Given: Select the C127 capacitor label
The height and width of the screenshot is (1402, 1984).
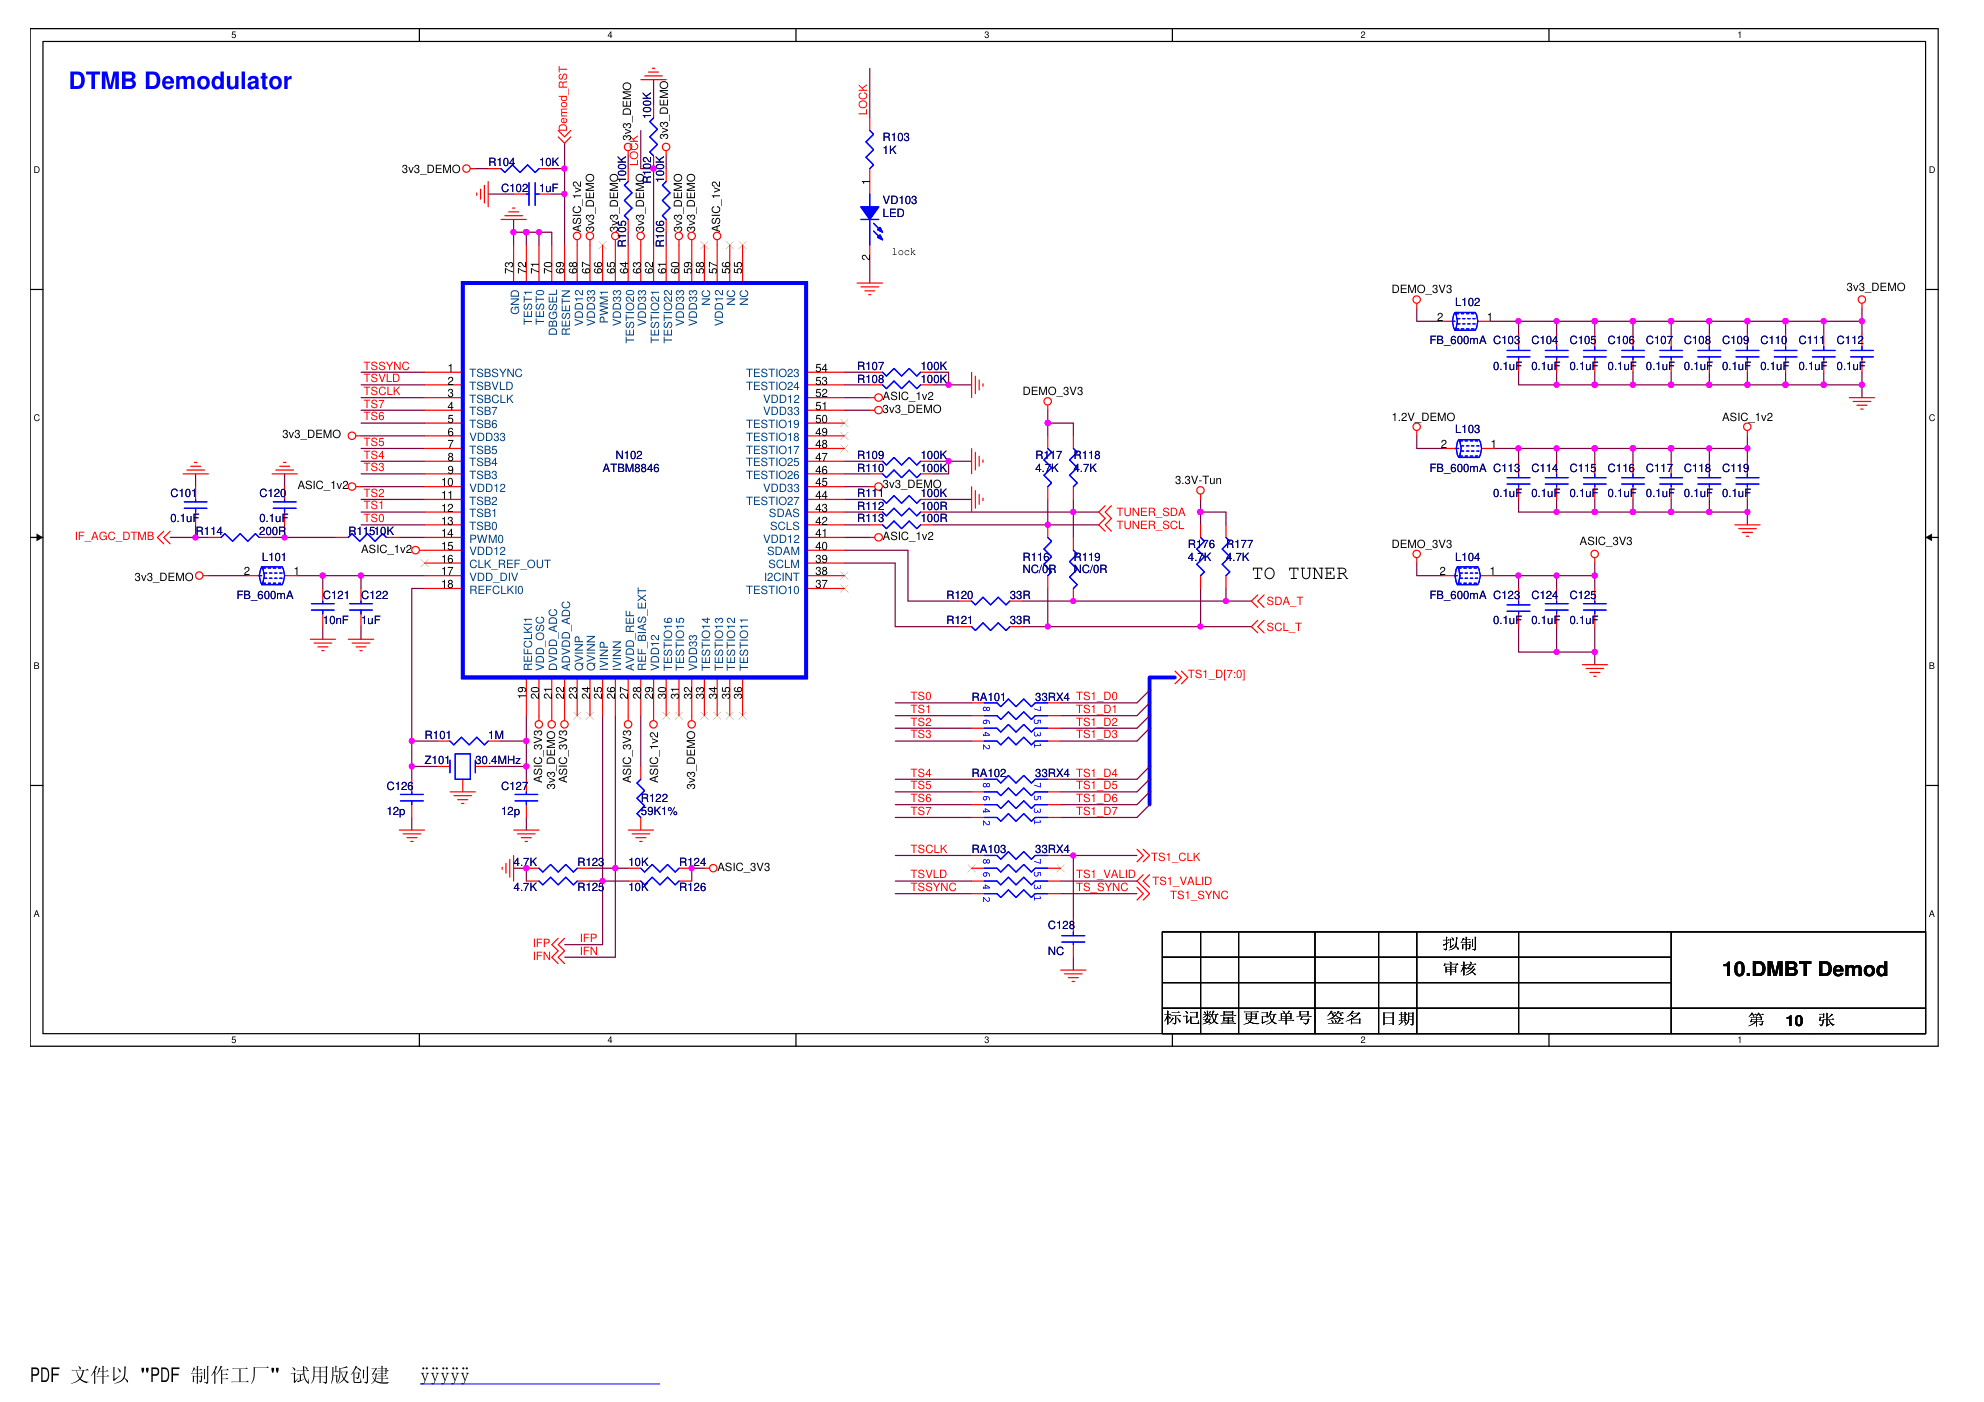Looking at the screenshot, I should (x=515, y=786).
